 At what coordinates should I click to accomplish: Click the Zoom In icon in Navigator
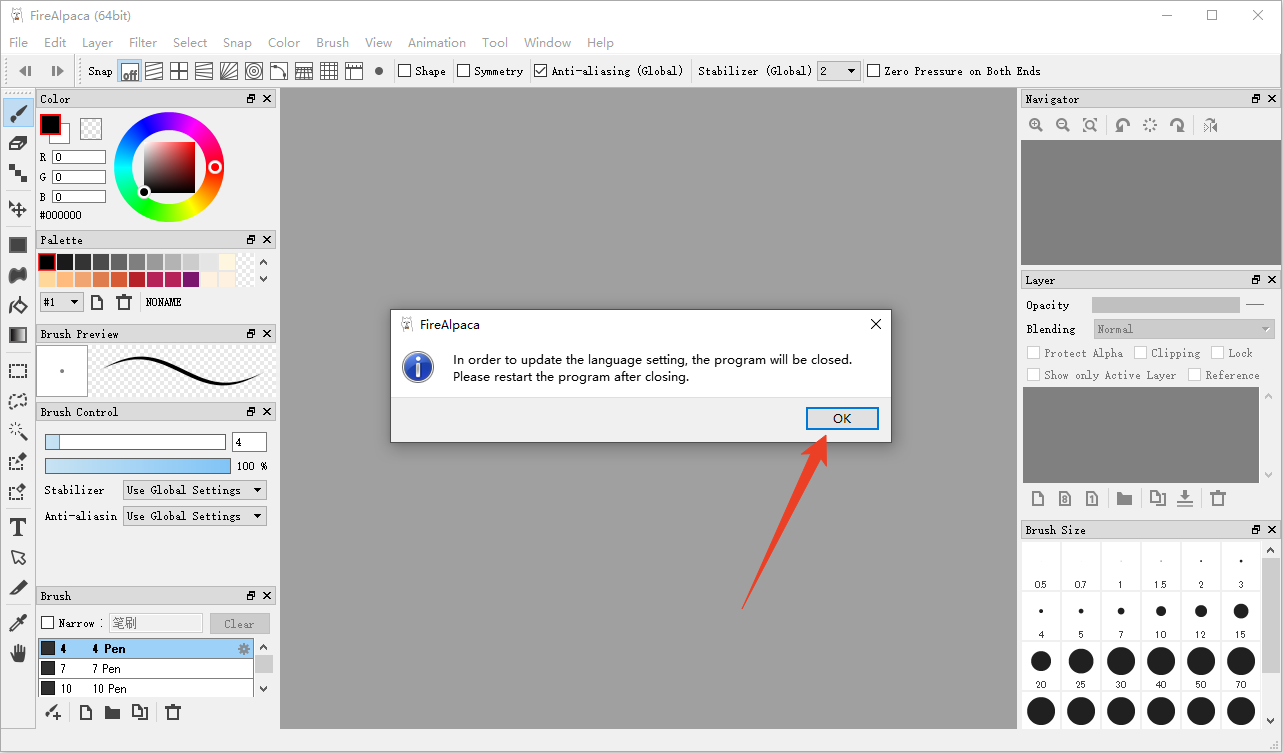pyautogui.click(x=1036, y=125)
